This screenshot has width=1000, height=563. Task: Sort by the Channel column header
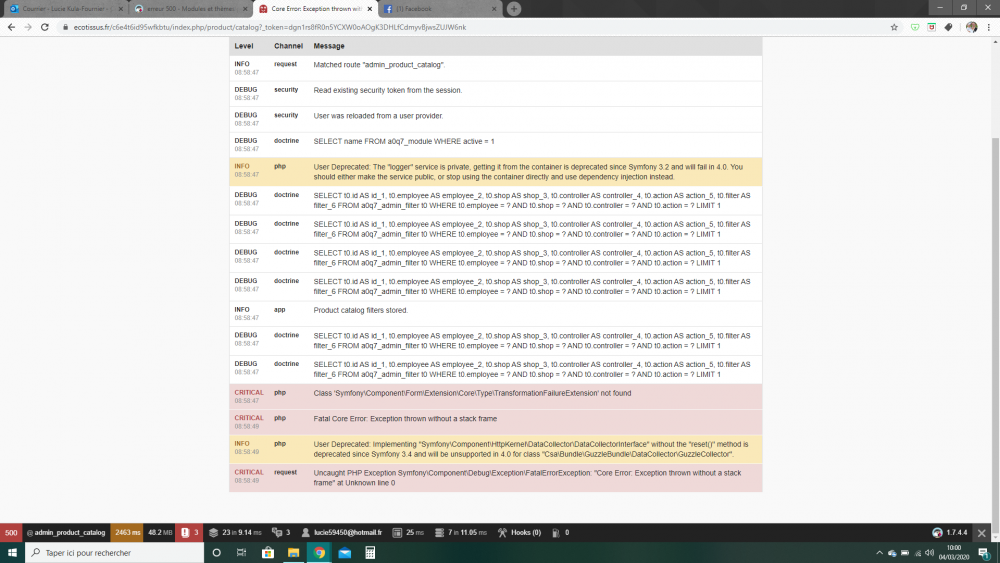point(288,46)
